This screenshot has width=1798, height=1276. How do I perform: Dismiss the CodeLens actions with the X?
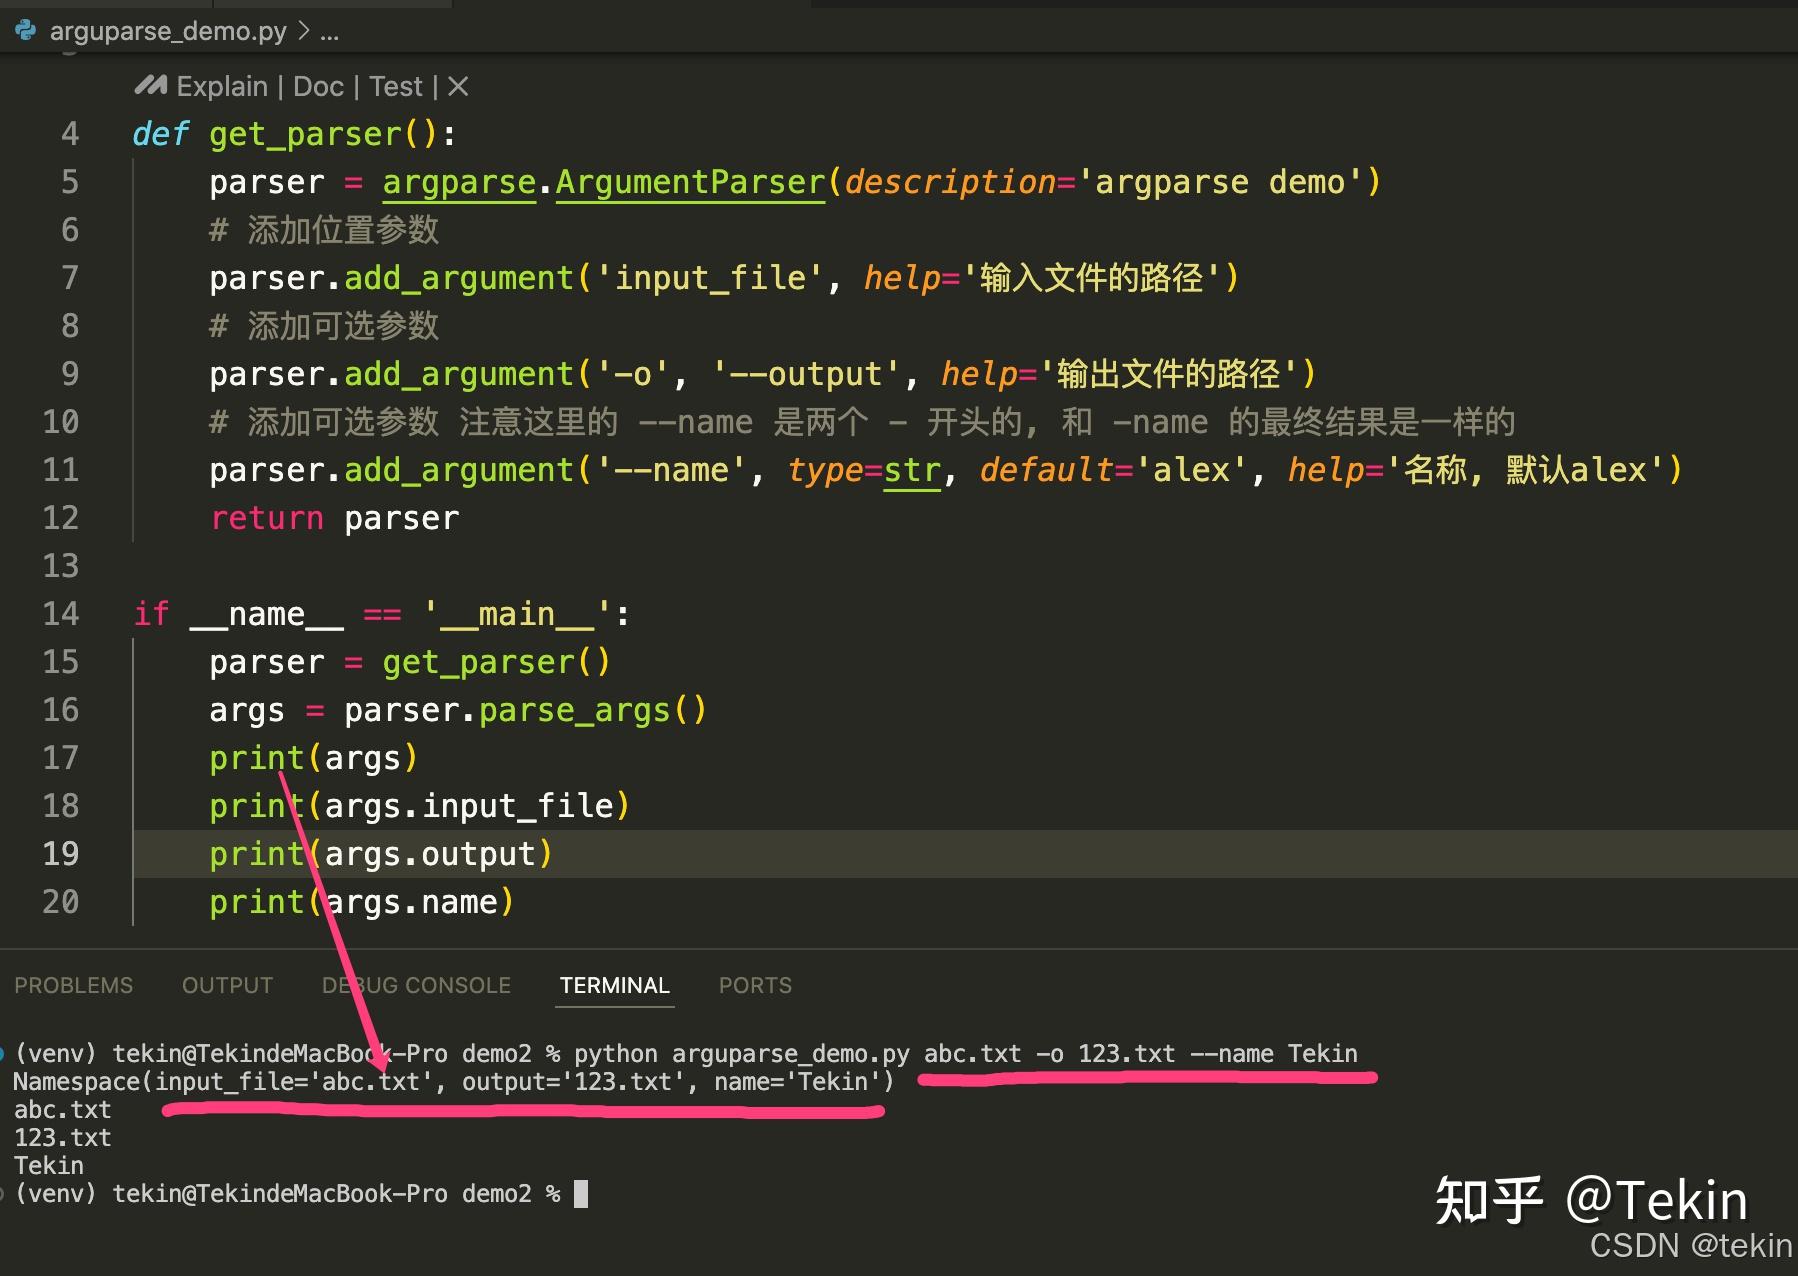458,86
